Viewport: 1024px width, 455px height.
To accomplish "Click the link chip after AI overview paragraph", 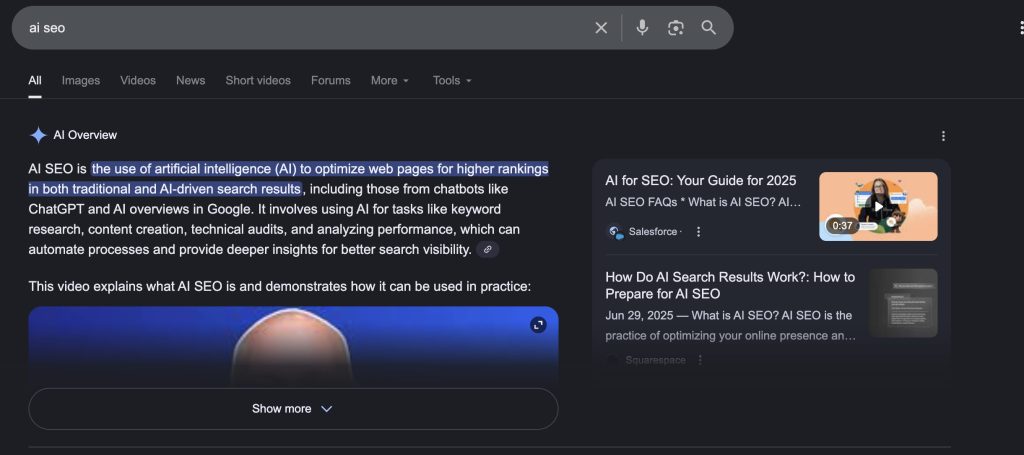I will [x=487, y=249].
